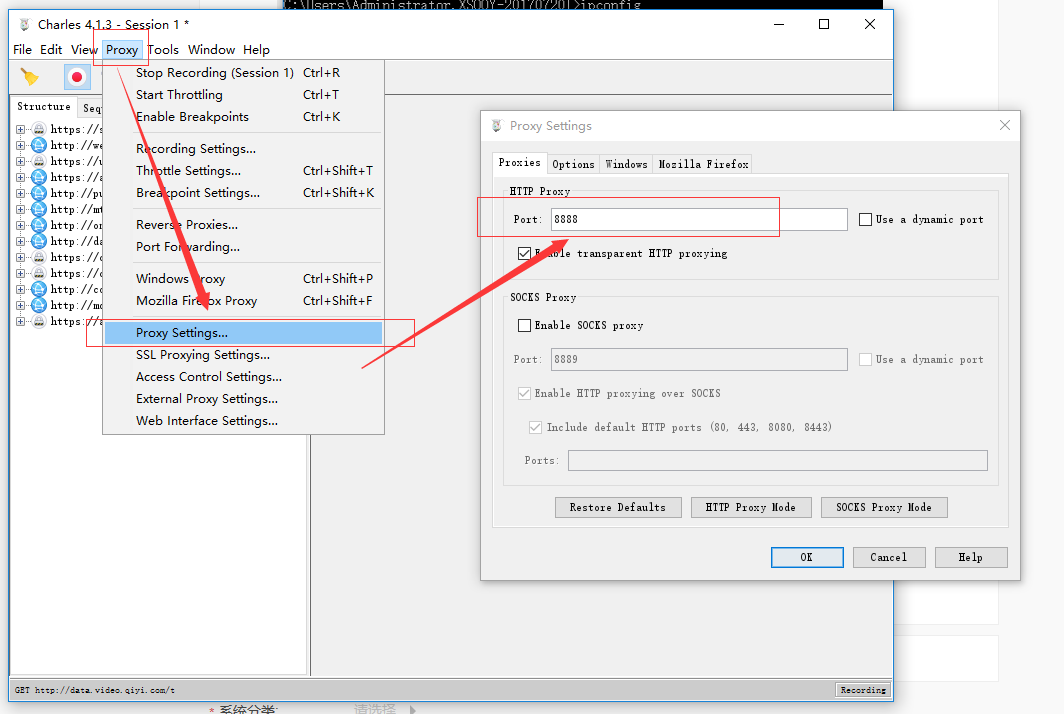1064x714 pixels.
Task: Click the Recording status bar button
Action: (862, 690)
